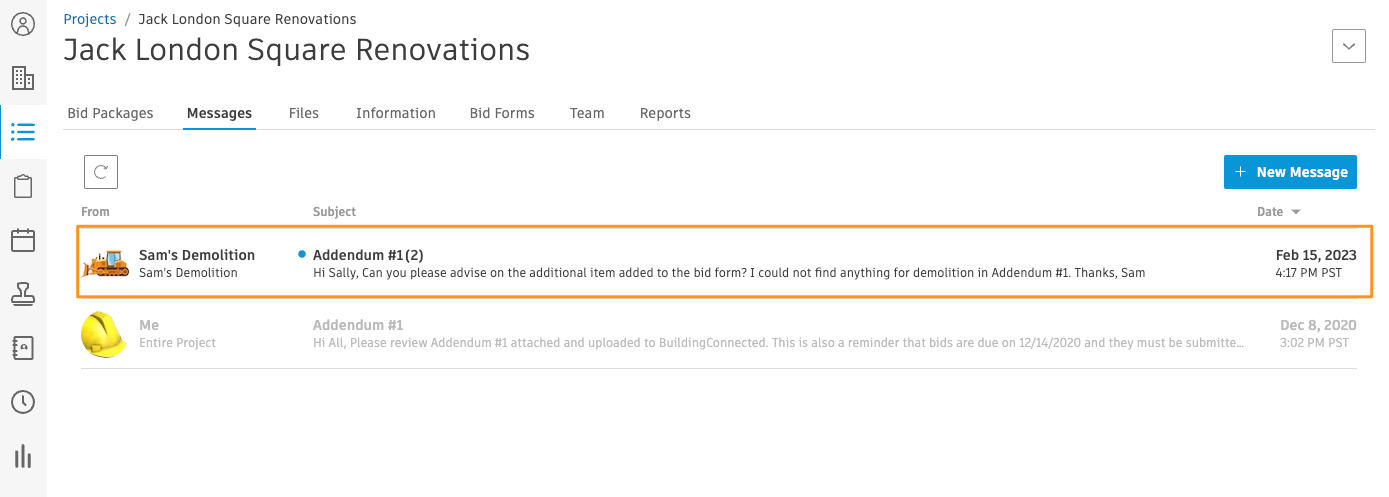
Task: Open the address book icon in sidebar
Action: click(23, 348)
